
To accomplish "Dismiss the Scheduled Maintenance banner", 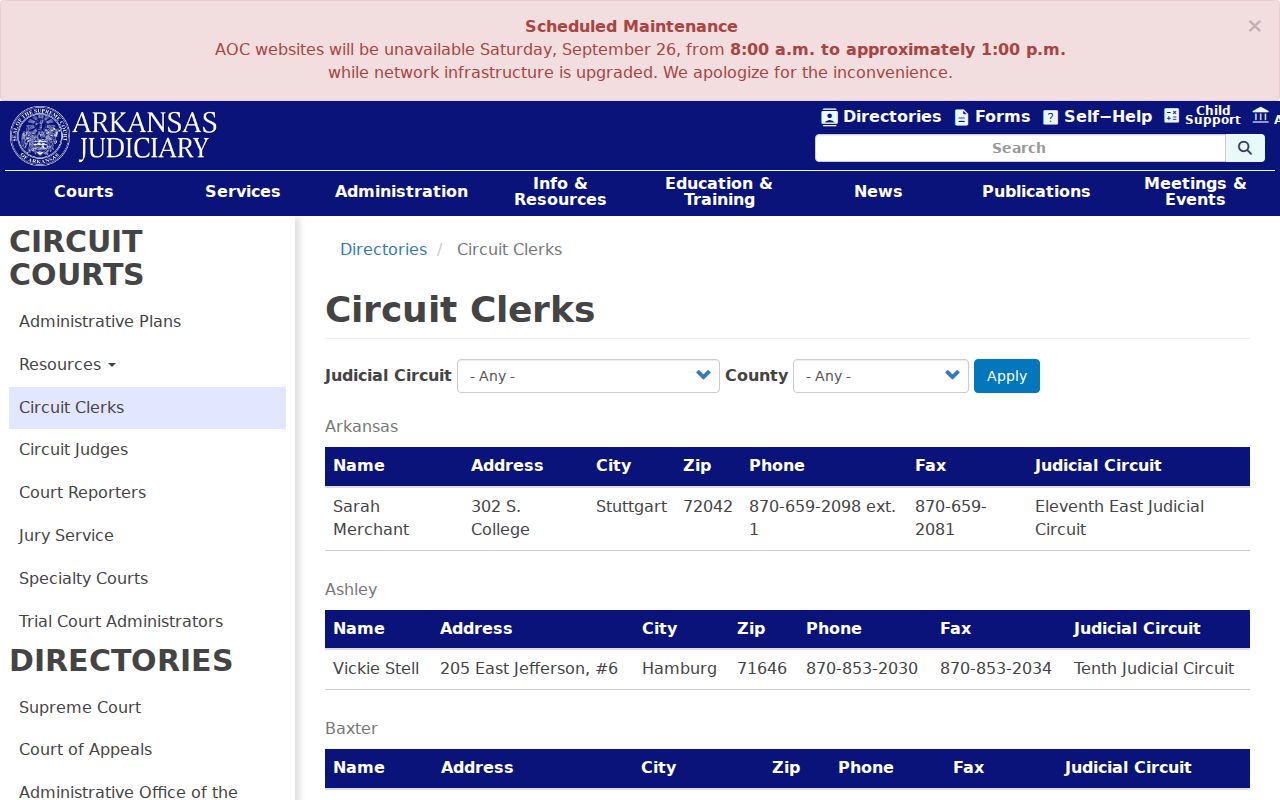I will 1254,26.
